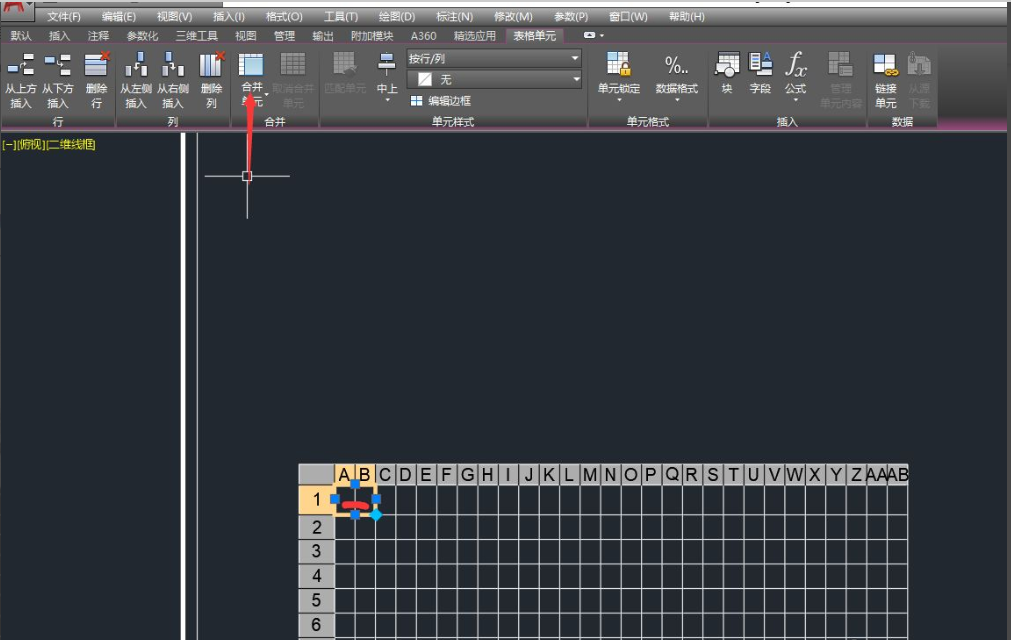Screen dimensions: 1011x640
Task: Open the 修改(M) menu
Action: coord(513,17)
